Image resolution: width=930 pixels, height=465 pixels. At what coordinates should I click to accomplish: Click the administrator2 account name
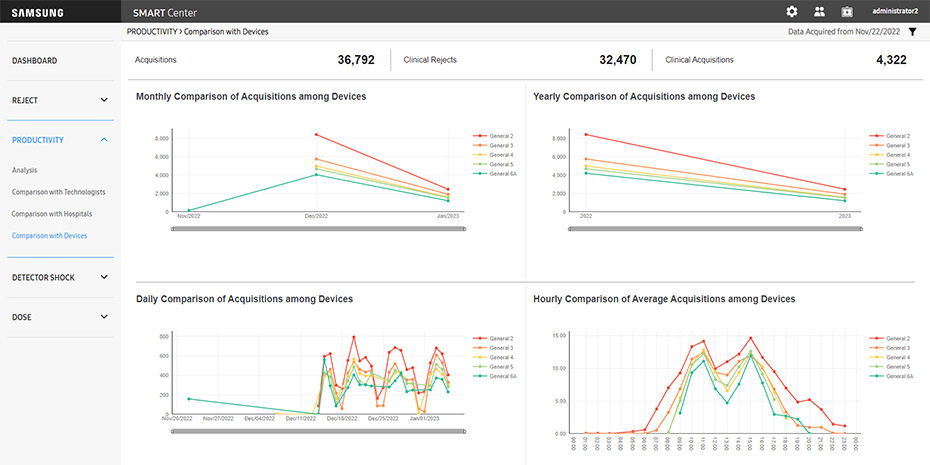point(895,11)
